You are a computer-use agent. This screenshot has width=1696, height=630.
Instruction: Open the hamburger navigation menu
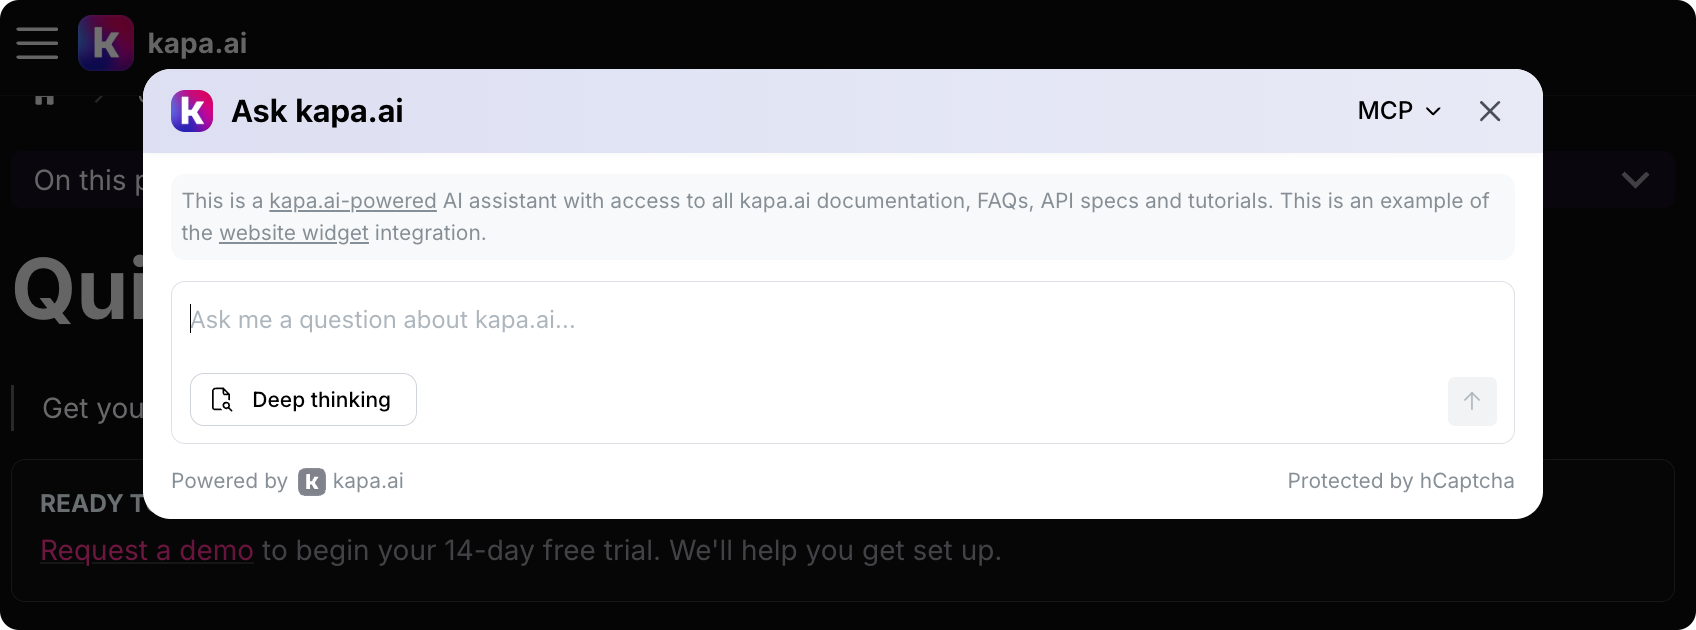click(36, 43)
